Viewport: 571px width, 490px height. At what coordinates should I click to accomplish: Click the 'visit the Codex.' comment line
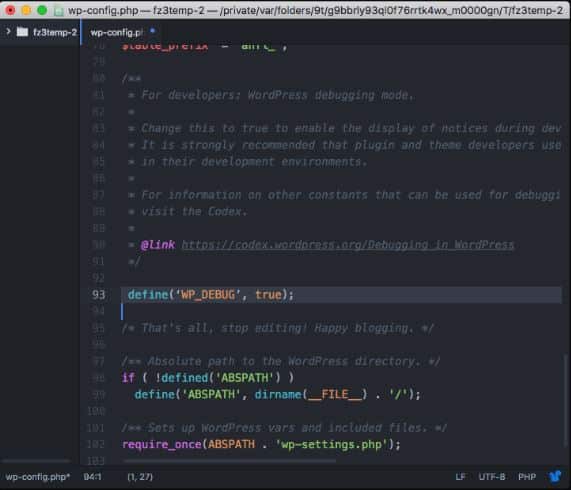[x=194, y=212]
